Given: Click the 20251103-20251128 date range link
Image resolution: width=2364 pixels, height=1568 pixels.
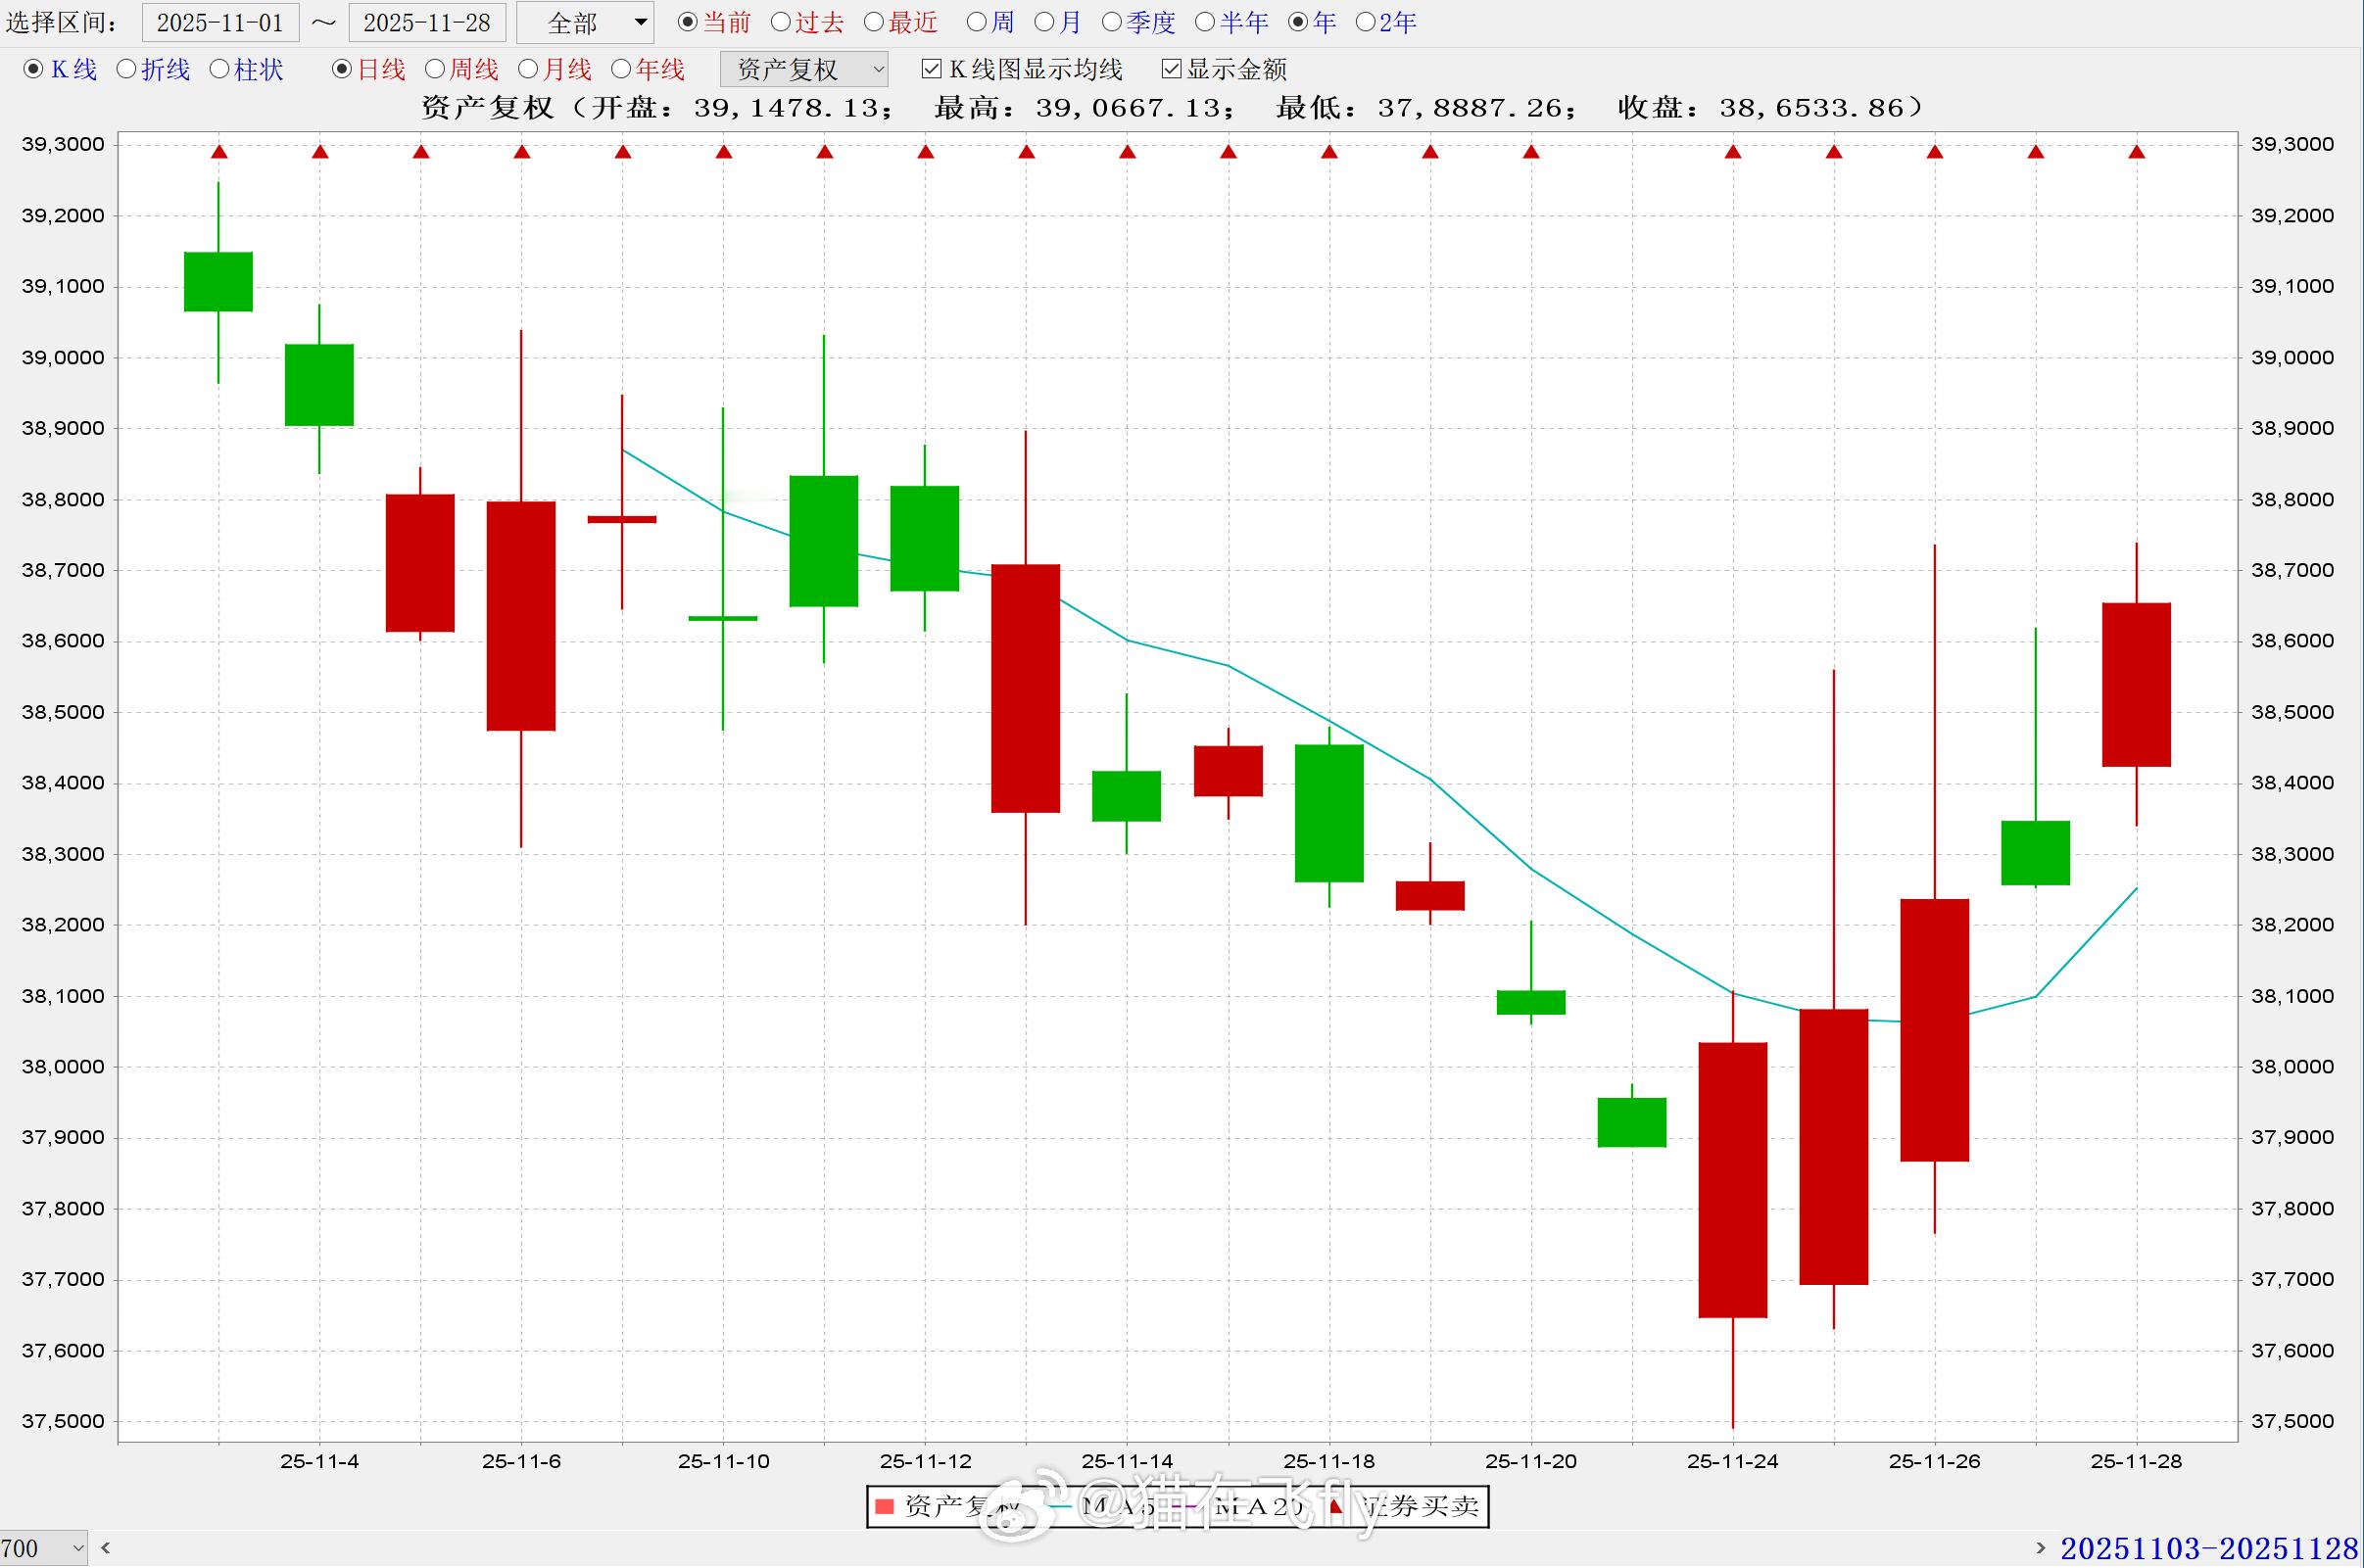Looking at the screenshot, I should point(2209,1548).
